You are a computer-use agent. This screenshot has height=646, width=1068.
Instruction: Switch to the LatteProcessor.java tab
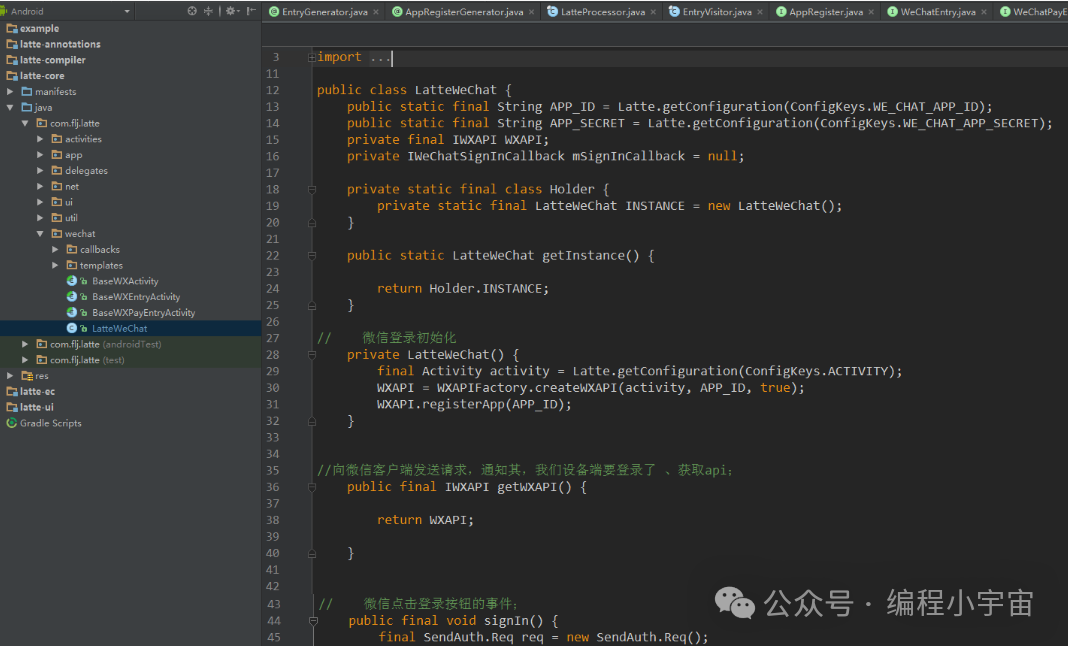602,12
